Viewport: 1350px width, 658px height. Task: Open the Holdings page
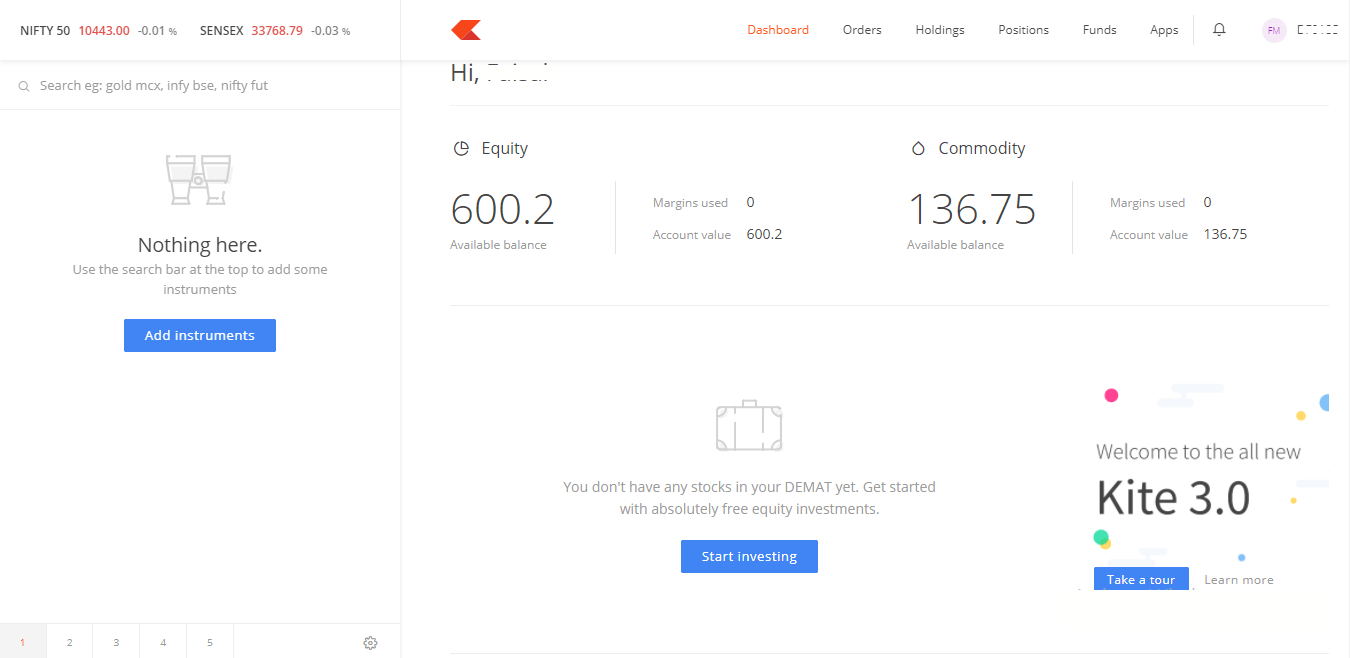940,30
